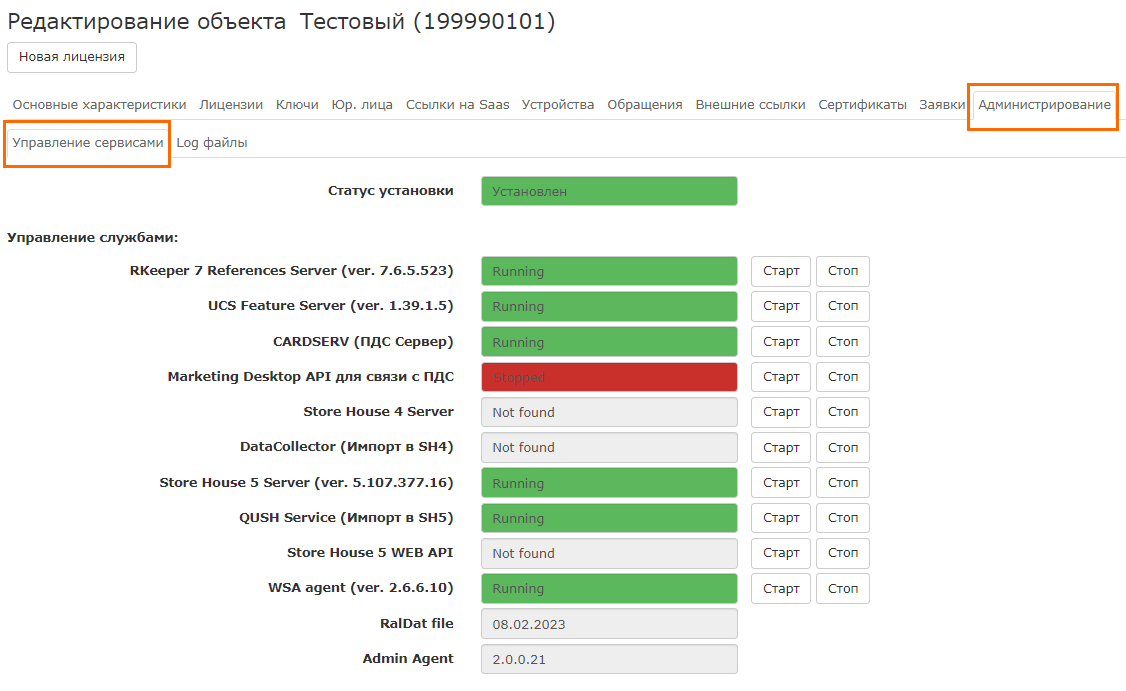Click the Новая лицензия button
Image resolution: width=1126 pixels, height=691 pixels.
pos(72,57)
